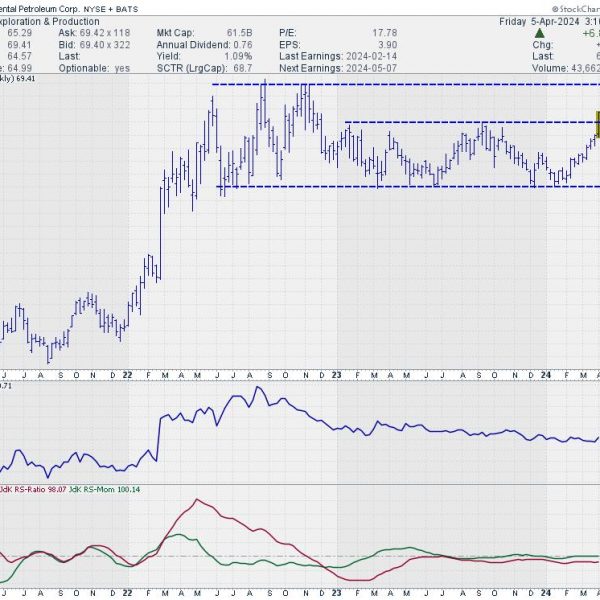This screenshot has height=600, width=600.
Task: Click the 'Last Earnings: 2024-02-14' text
Action: click(x=338, y=56)
